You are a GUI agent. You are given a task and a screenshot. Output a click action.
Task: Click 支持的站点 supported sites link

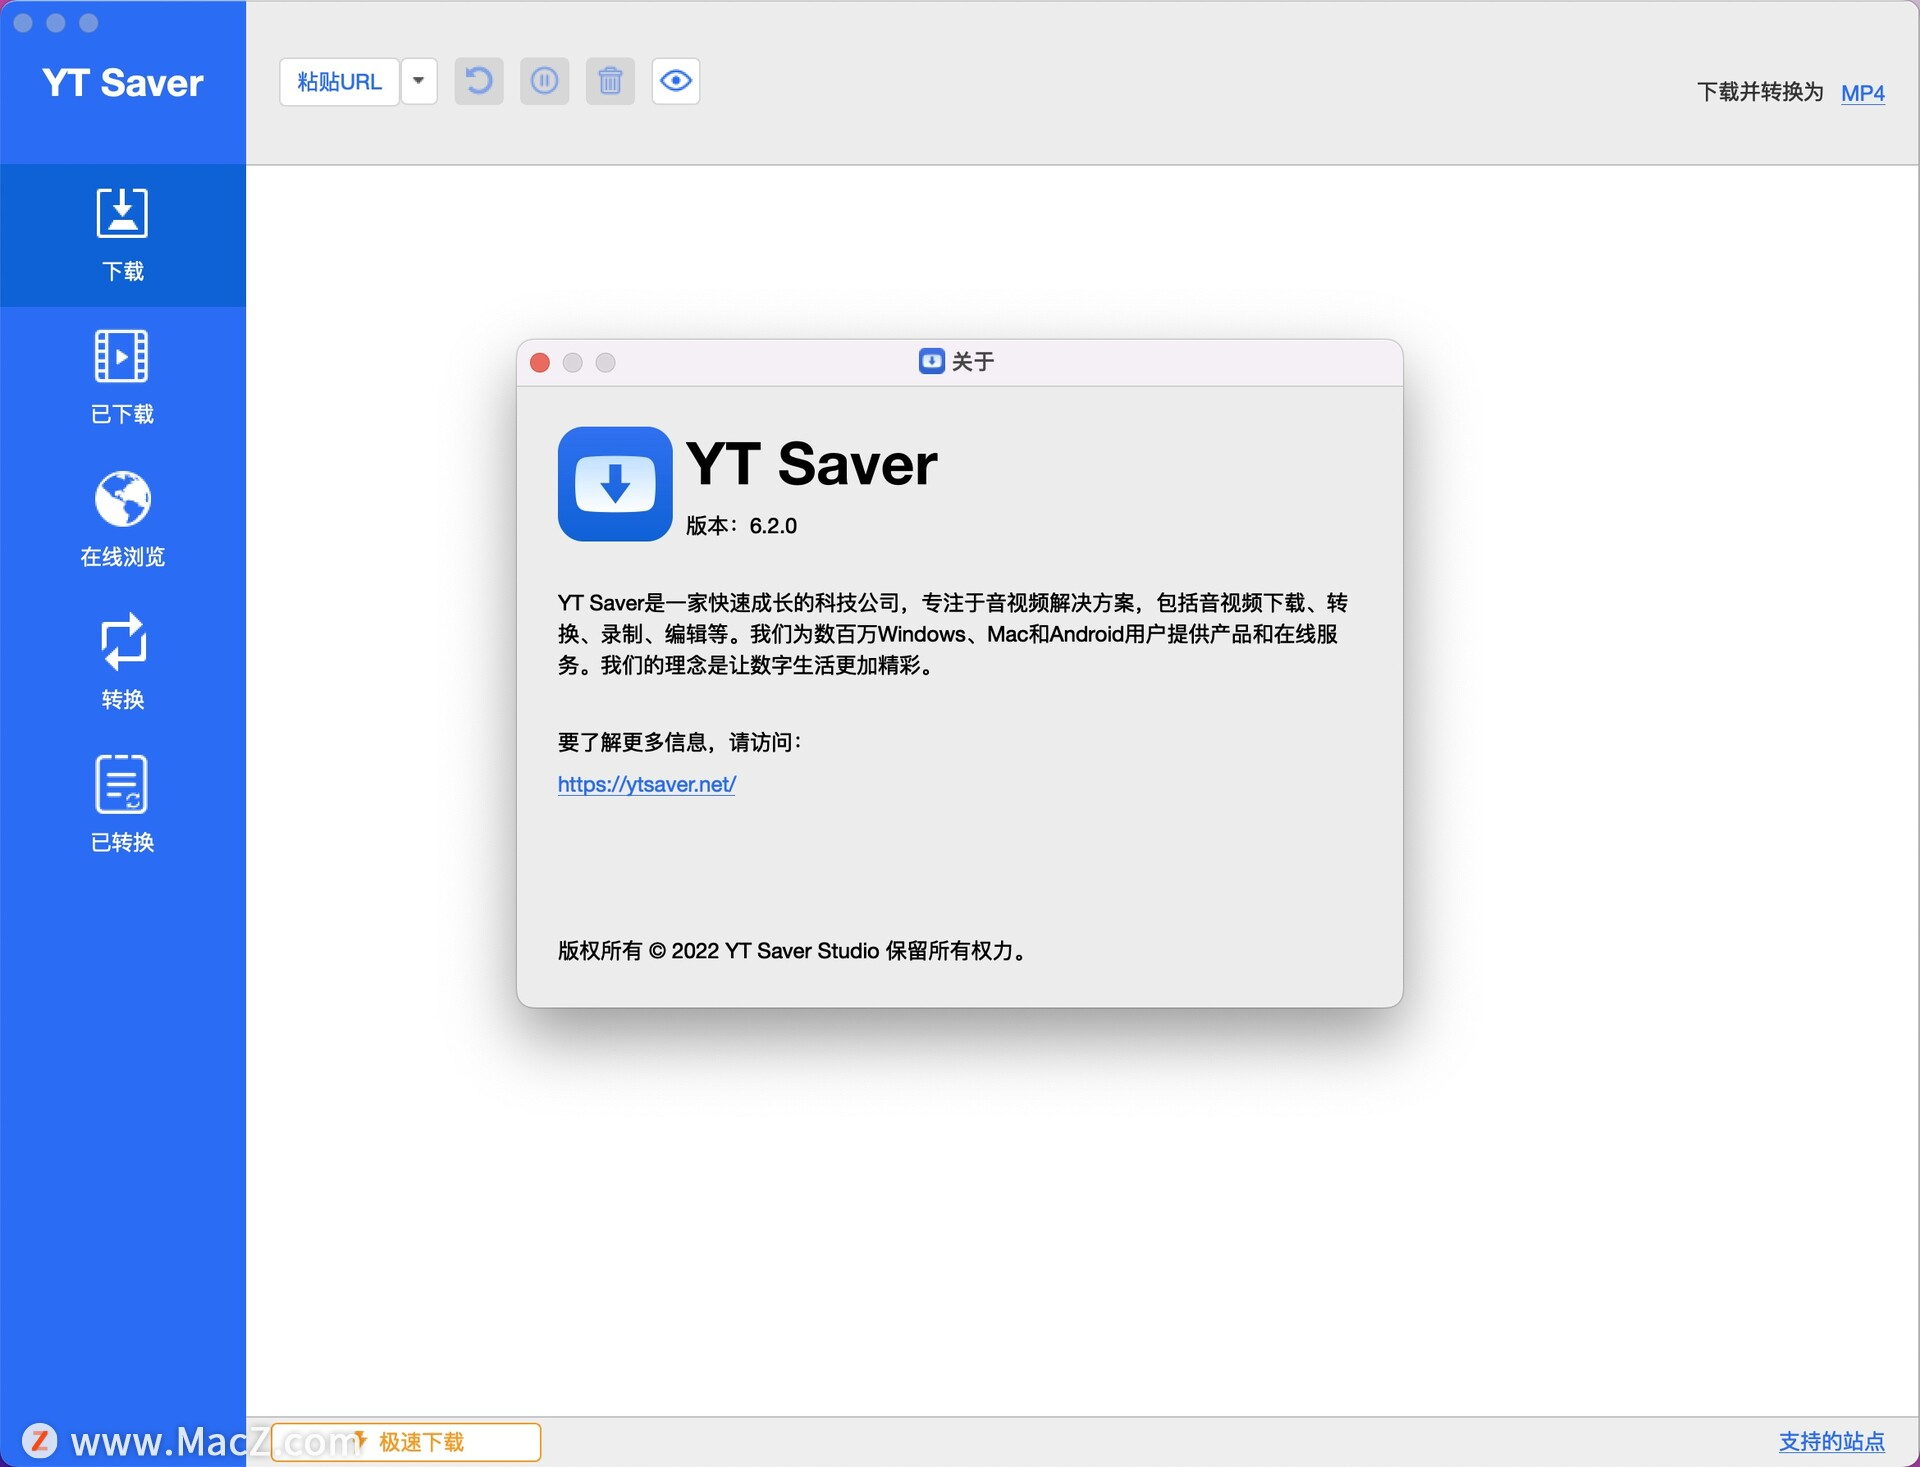click(1832, 1441)
